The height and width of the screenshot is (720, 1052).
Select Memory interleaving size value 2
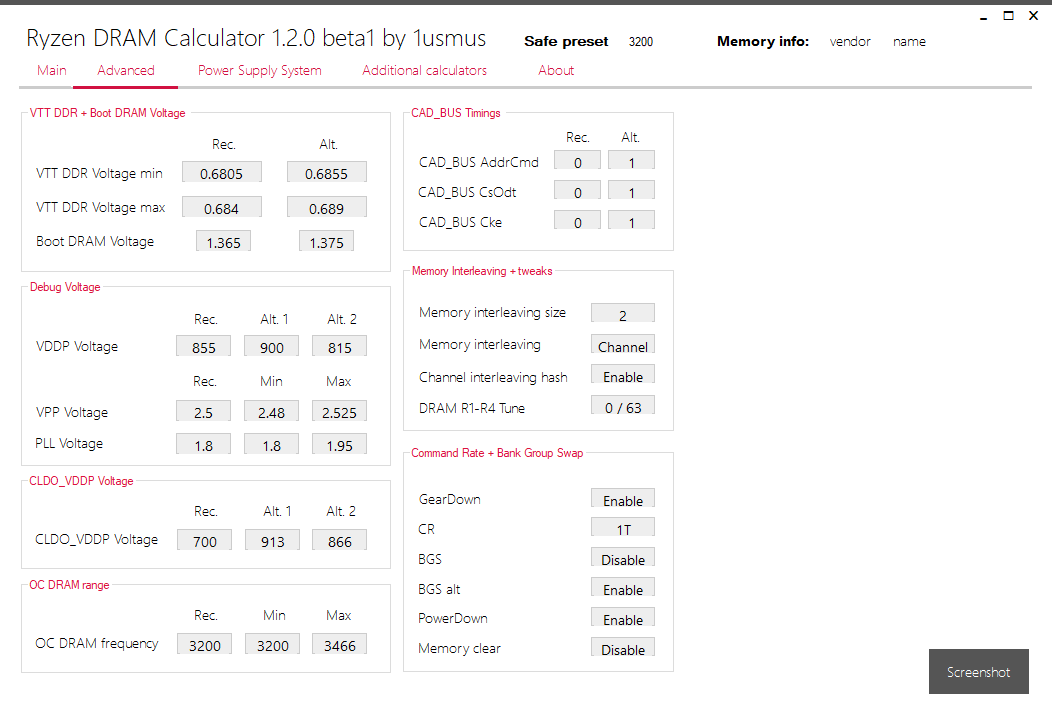(623, 314)
